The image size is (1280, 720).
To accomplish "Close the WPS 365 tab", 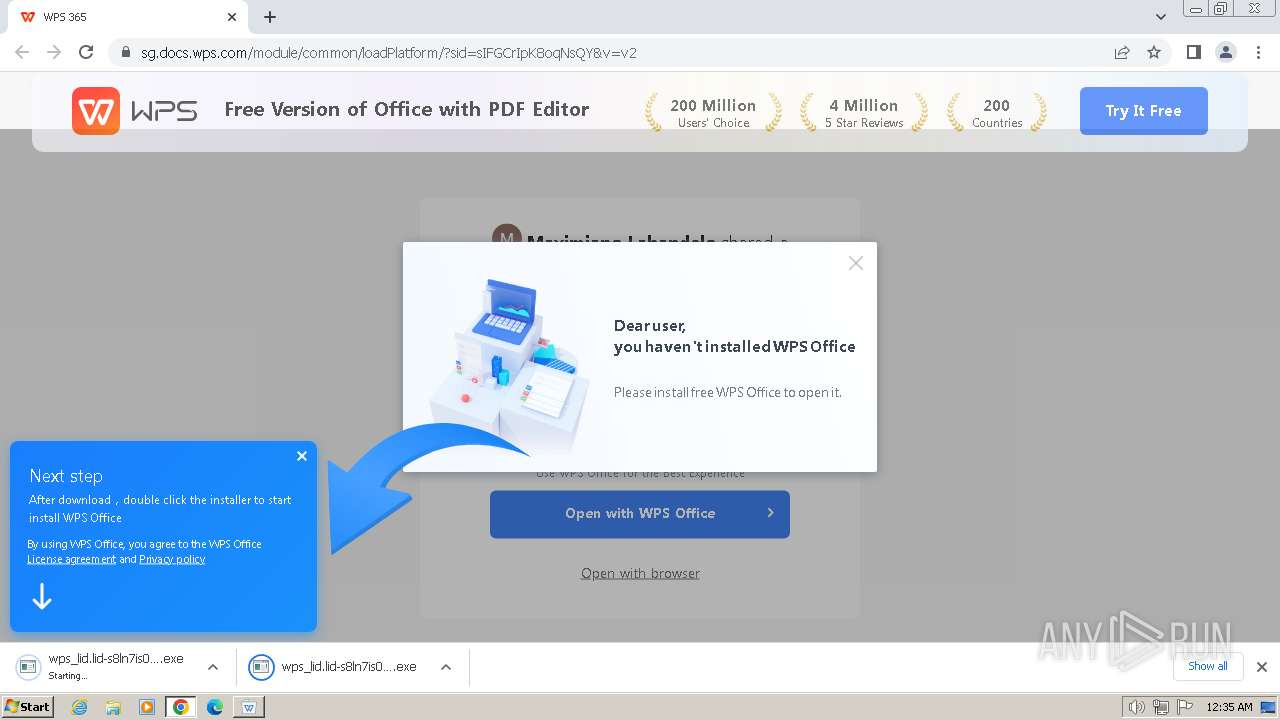I will tap(232, 17).
